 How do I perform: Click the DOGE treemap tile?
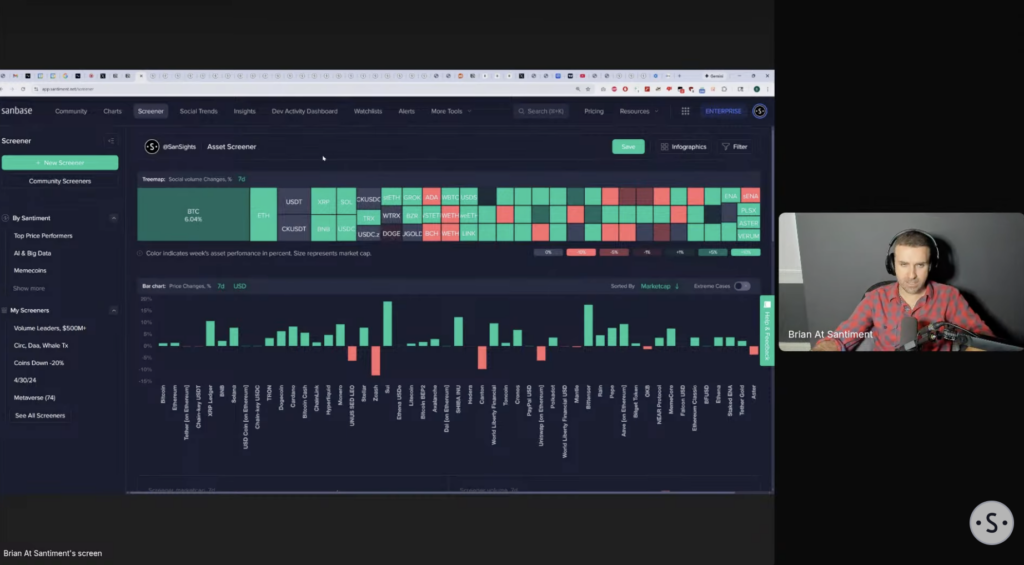click(391, 233)
